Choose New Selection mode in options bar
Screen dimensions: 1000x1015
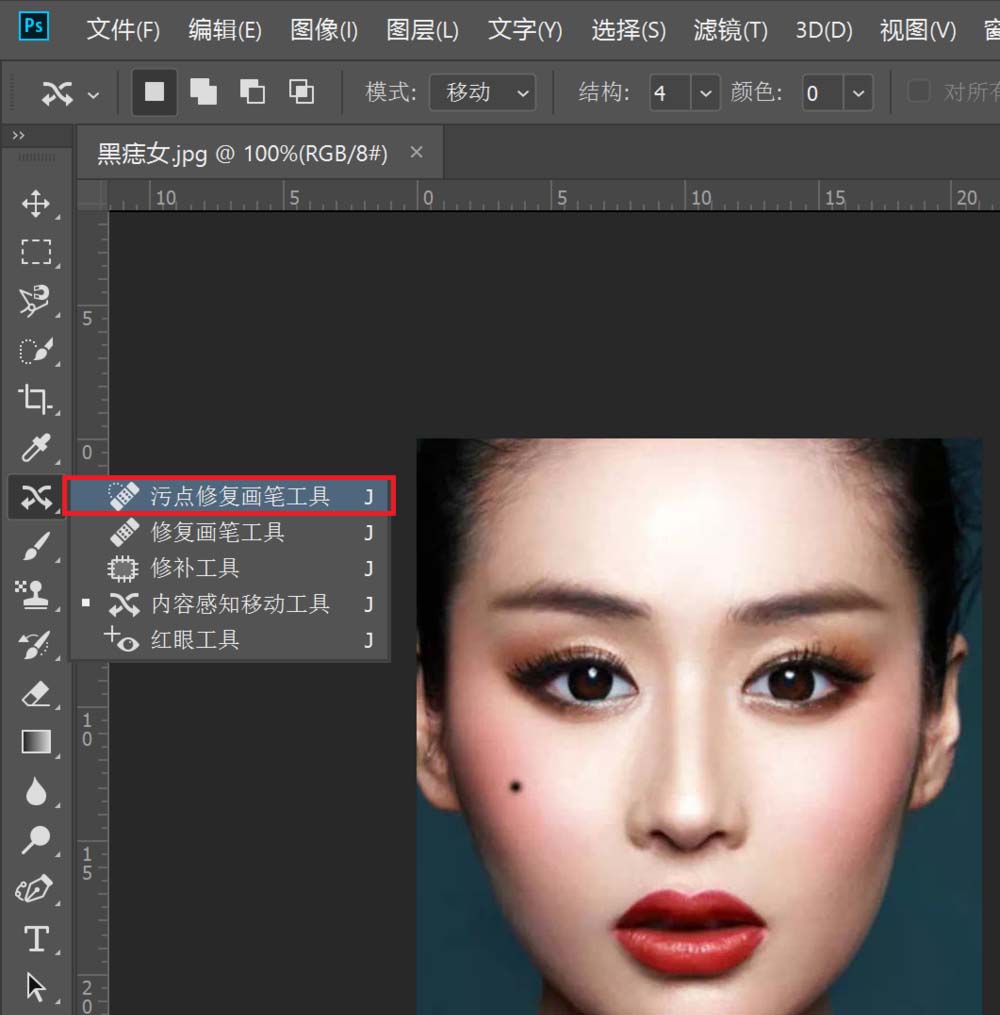[x=154, y=92]
